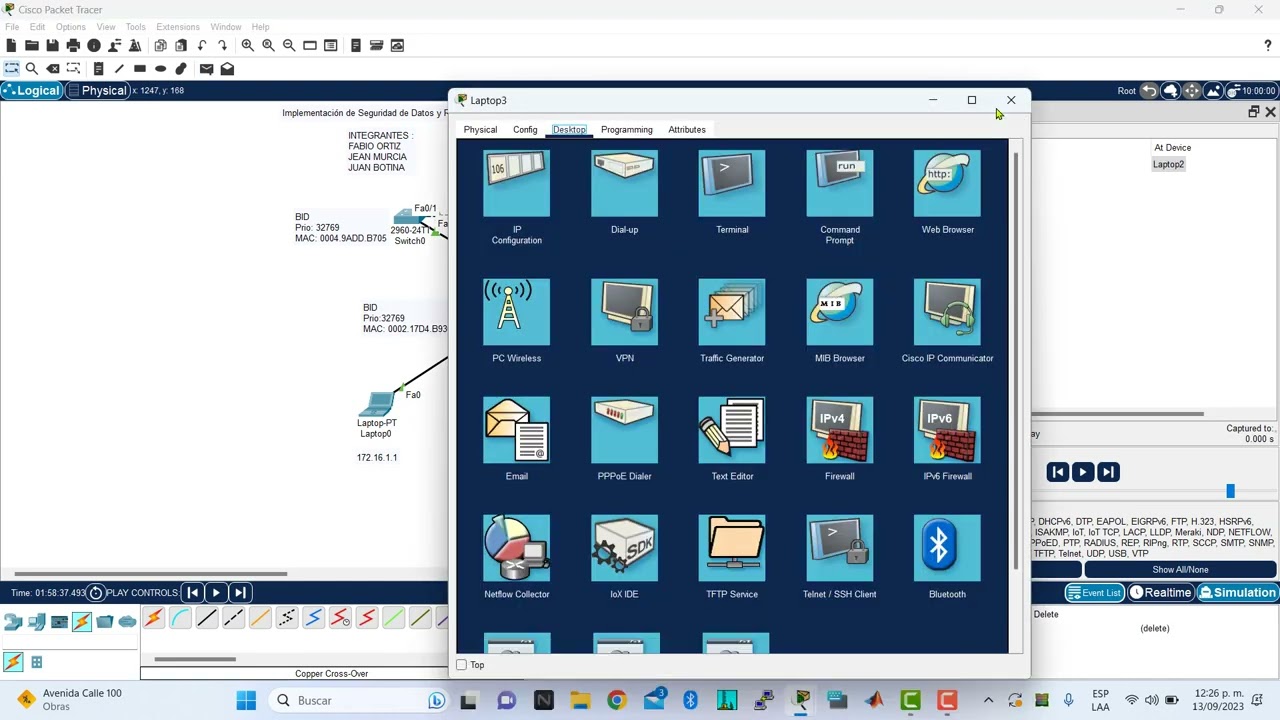Open the Email client
The height and width of the screenshot is (720, 1280).
(x=516, y=430)
